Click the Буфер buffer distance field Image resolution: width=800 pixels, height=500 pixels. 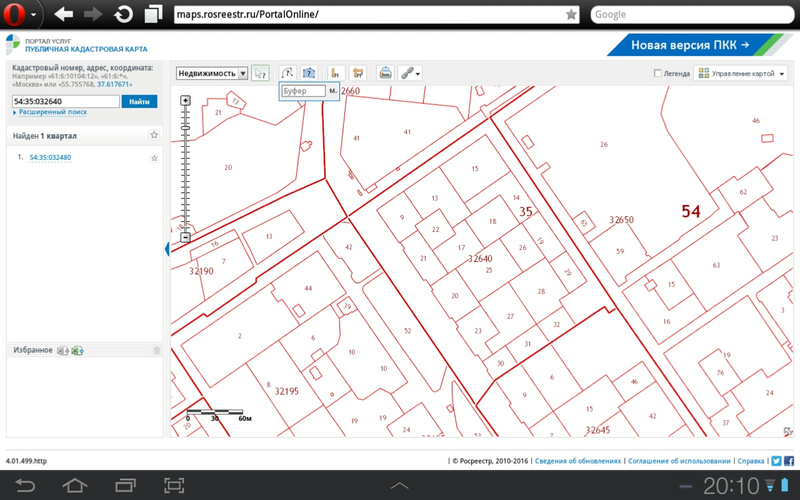click(303, 91)
